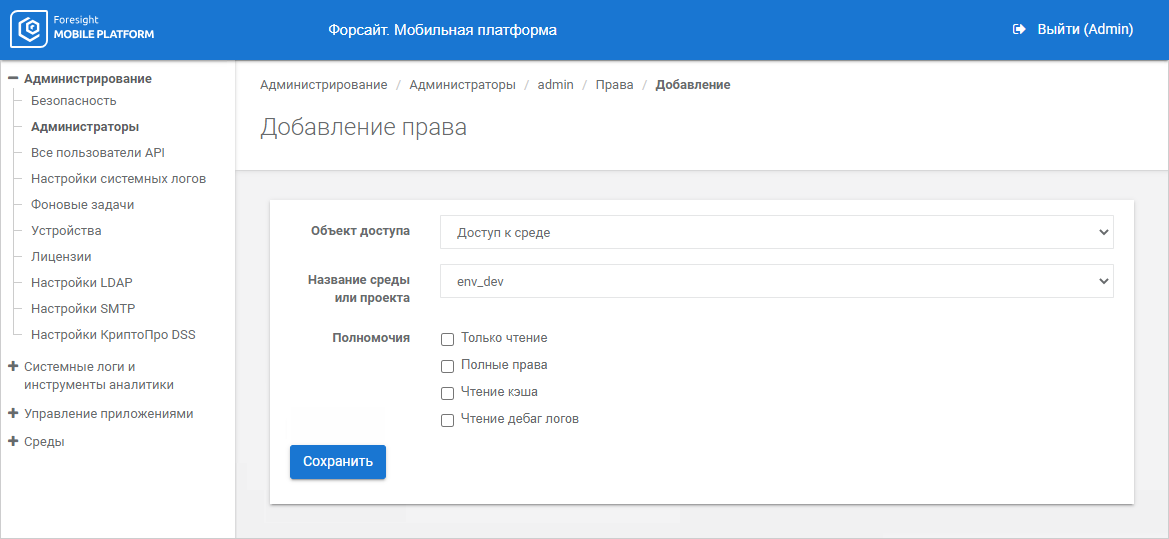1169x539 pixels.
Task: Click the logout arrow icon in header
Action: 1020,30
